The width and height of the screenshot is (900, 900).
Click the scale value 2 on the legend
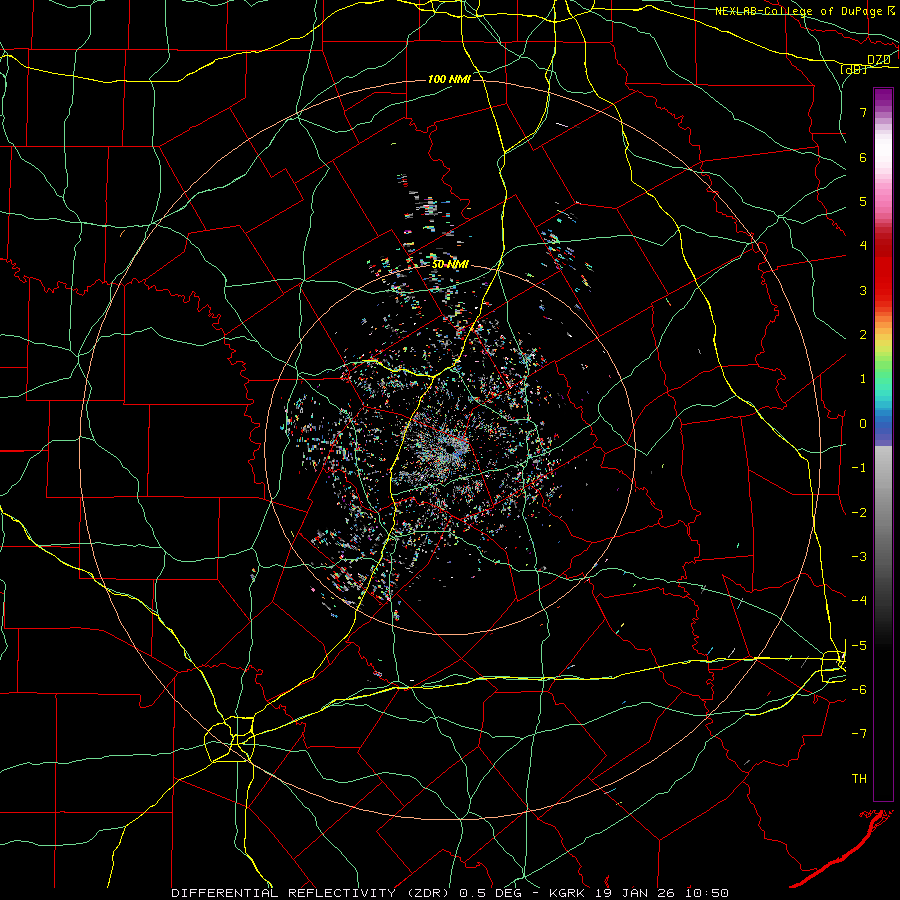pyautogui.click(x=863, y=335)
